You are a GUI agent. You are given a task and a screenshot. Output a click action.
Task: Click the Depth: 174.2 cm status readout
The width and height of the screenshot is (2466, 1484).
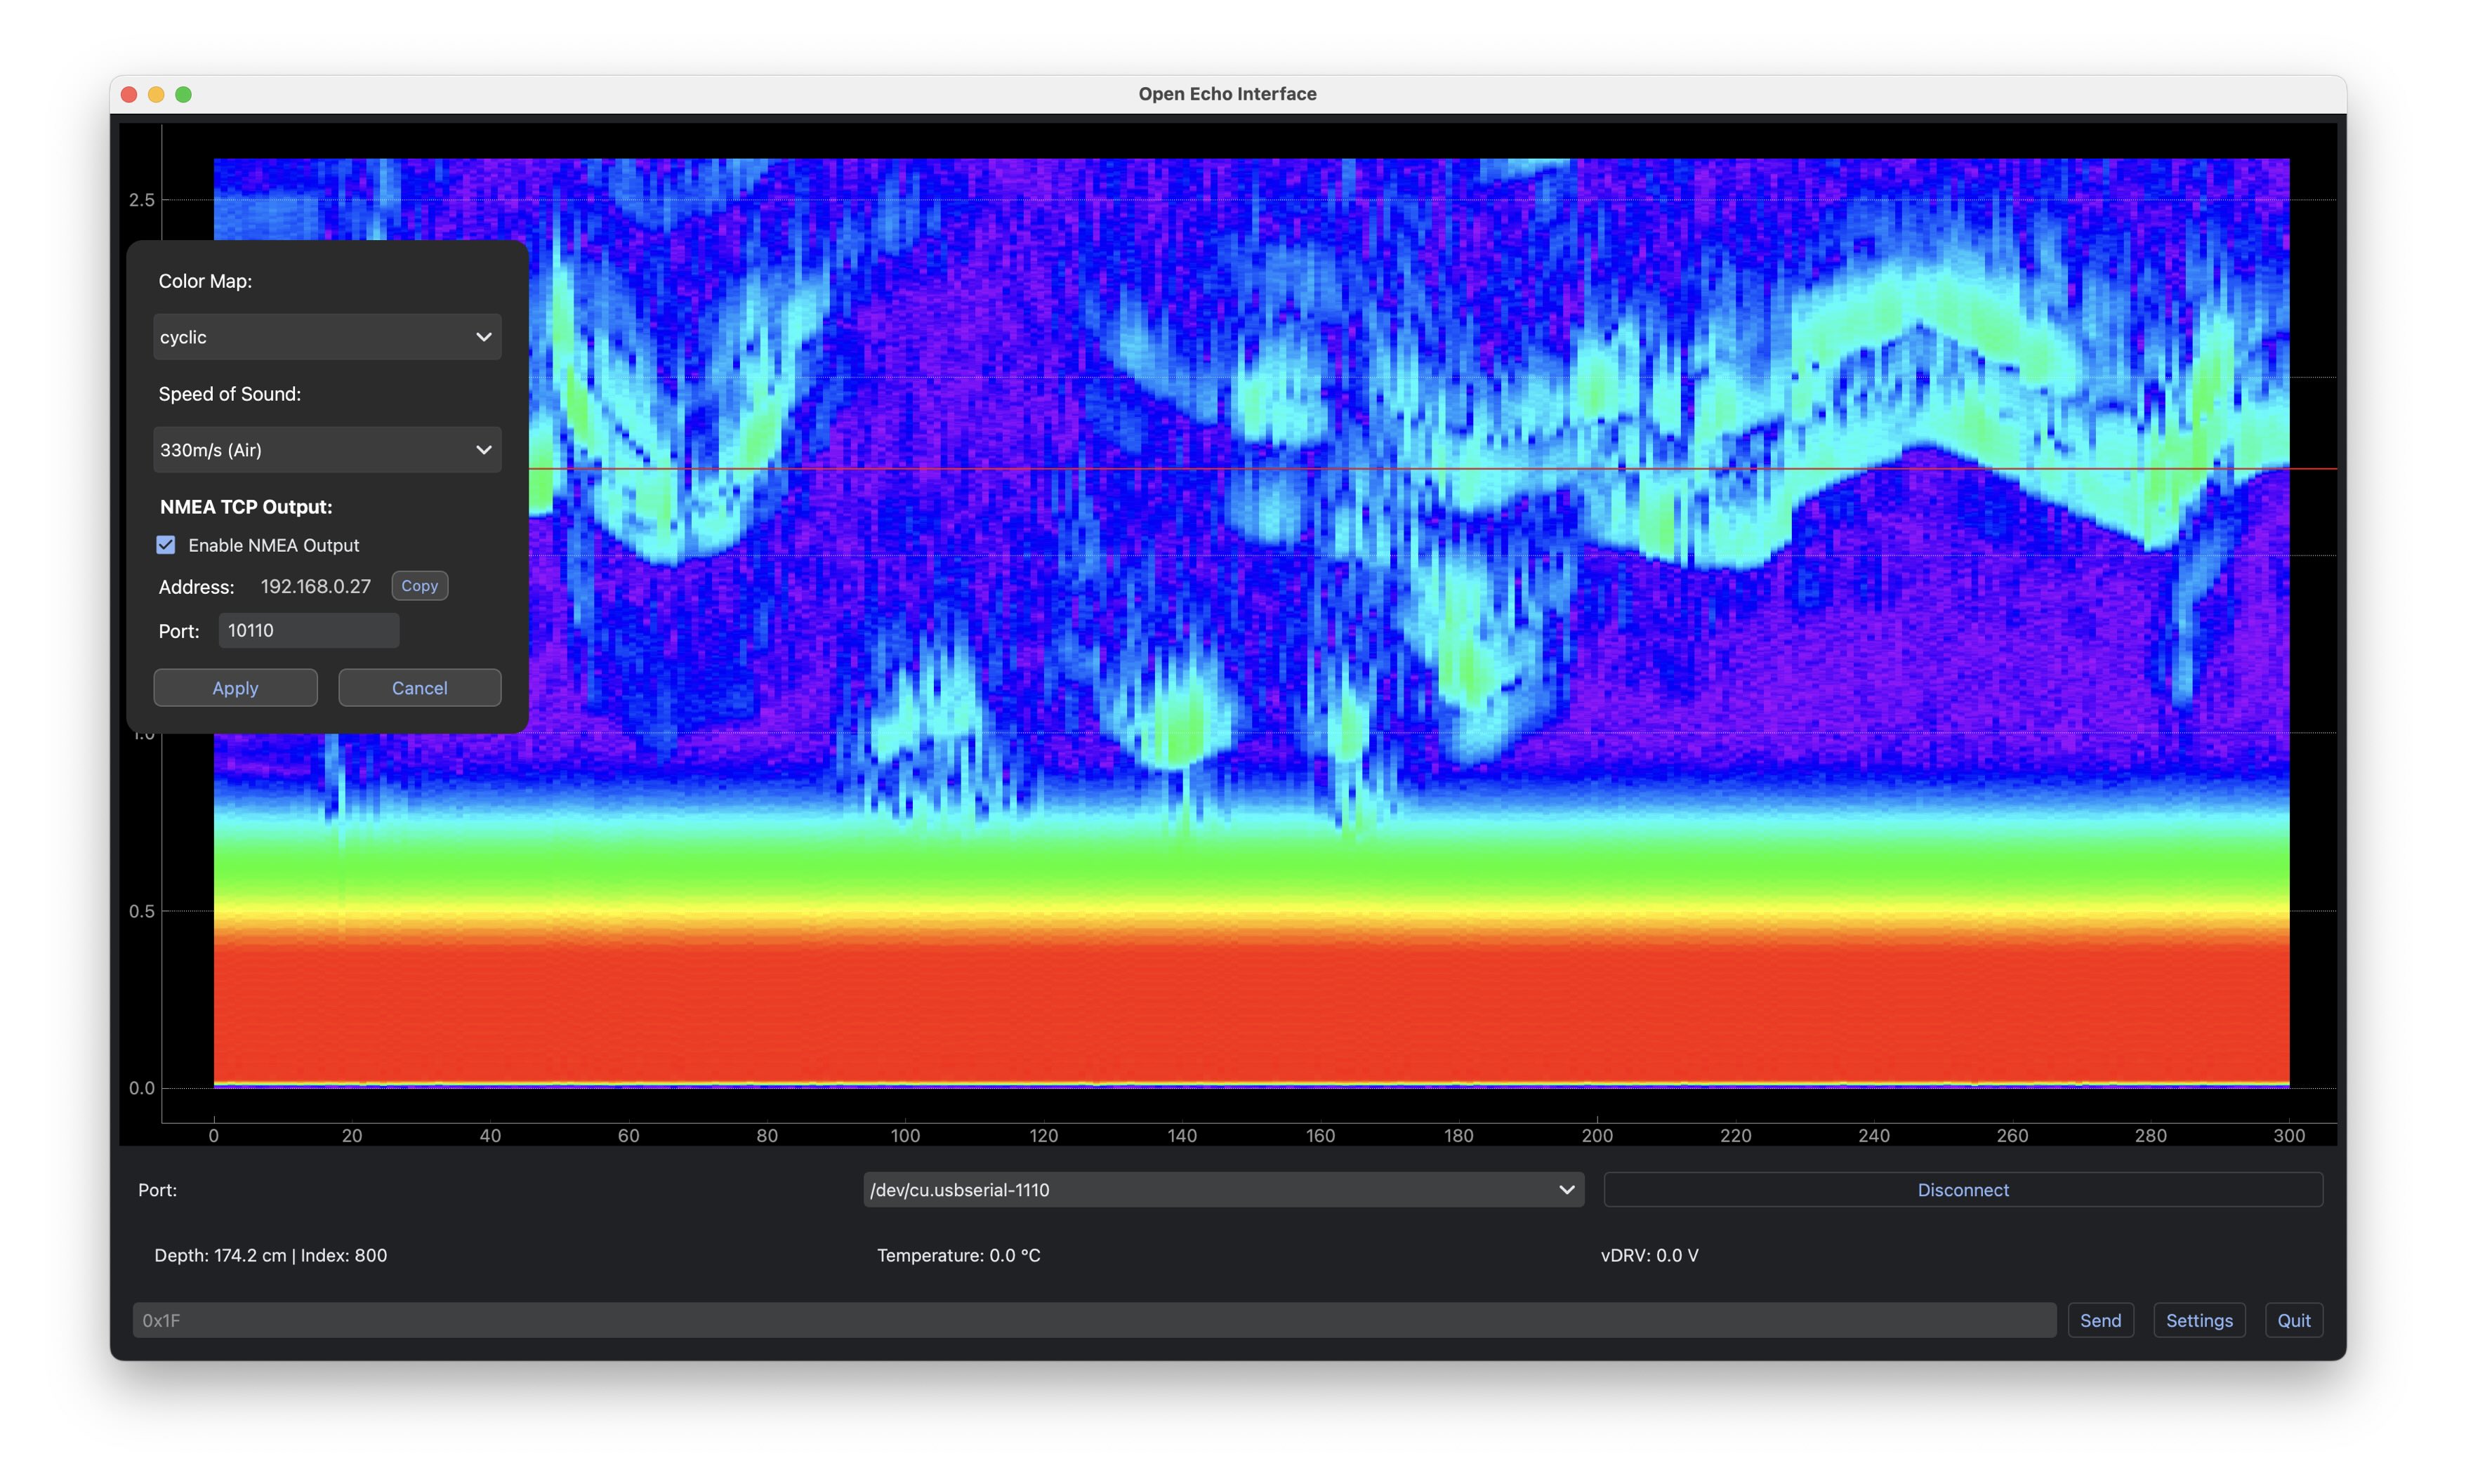pyautogui.click(x=270, y=1255)
